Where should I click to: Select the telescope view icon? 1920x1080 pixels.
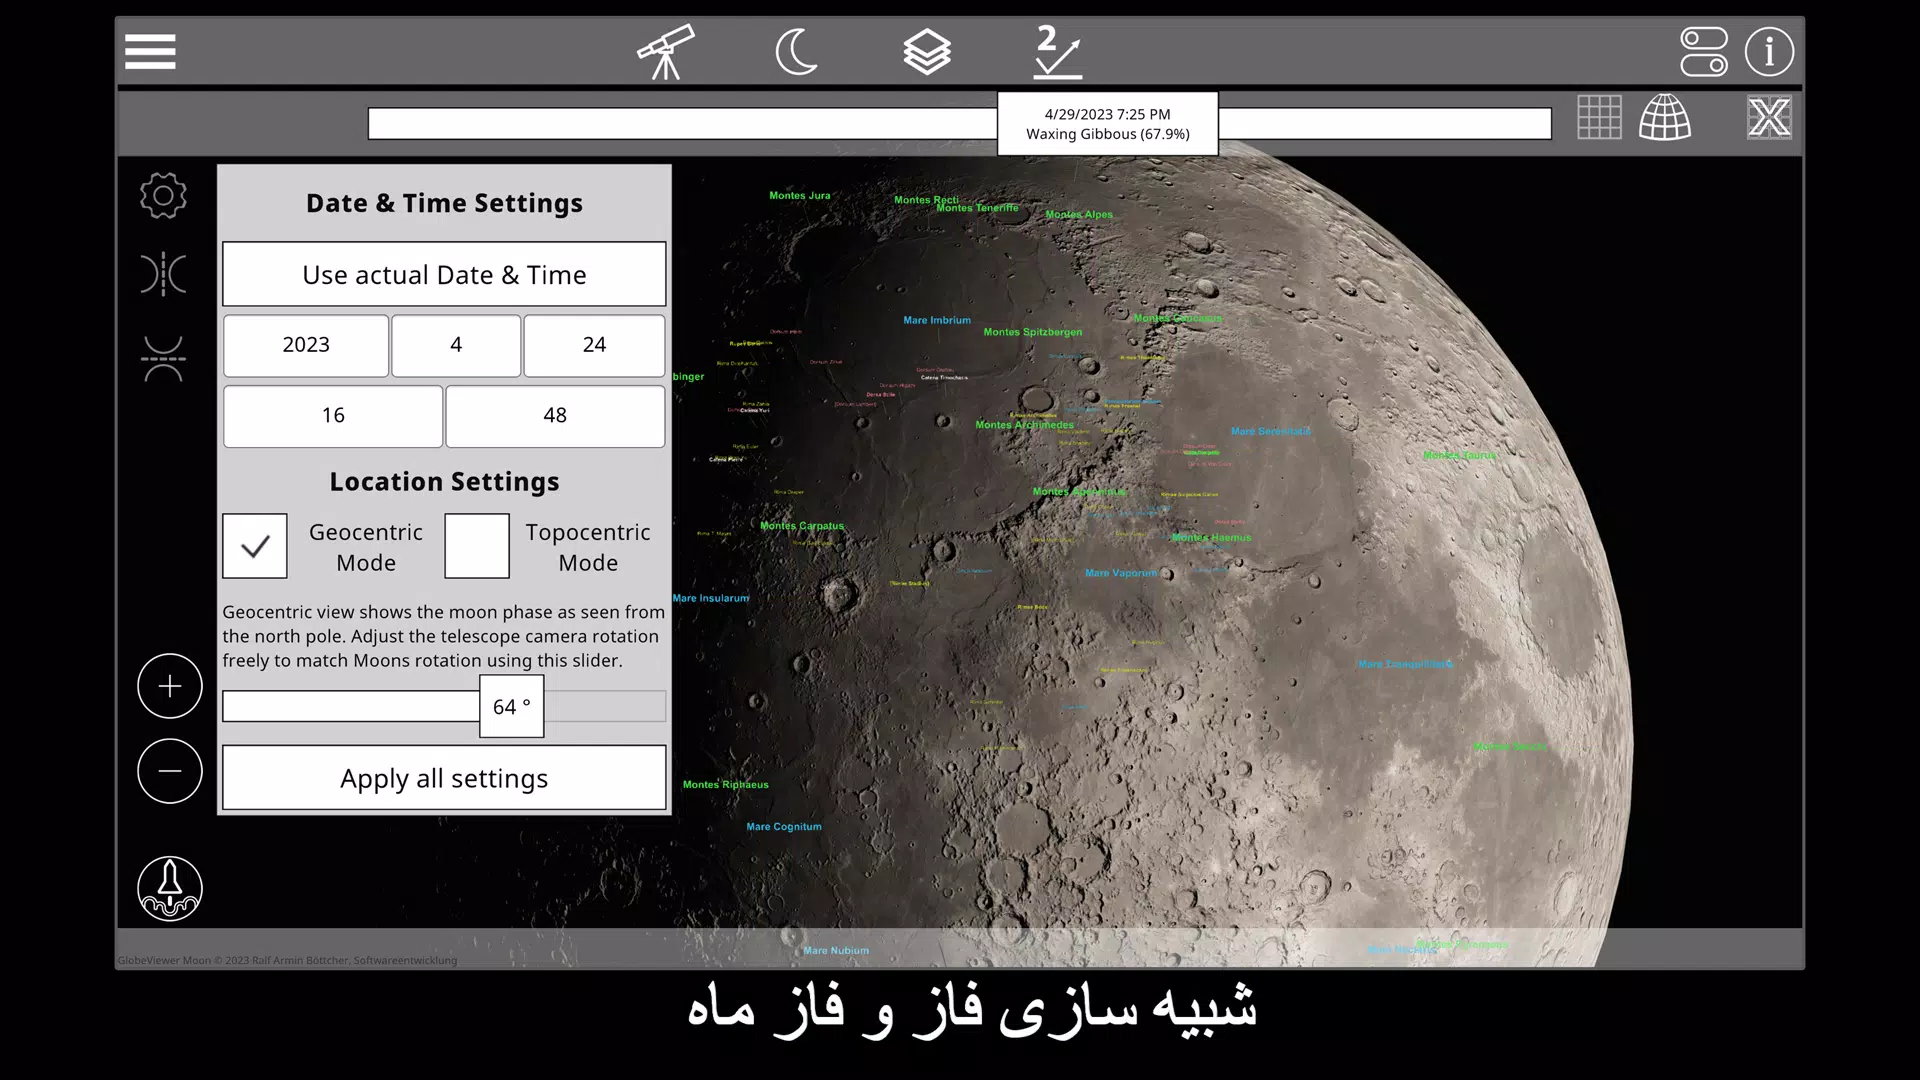[x=666, y=52]
